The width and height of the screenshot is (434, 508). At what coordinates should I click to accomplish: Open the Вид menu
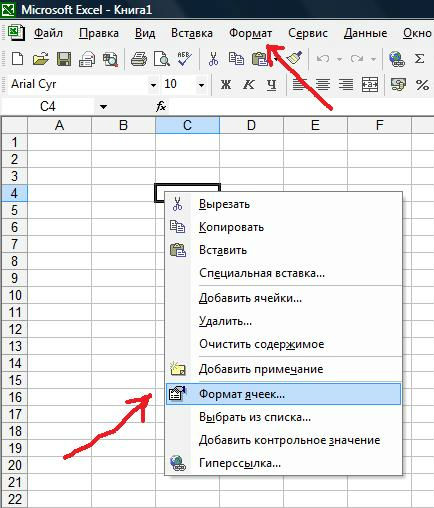pyautogui.click(x=145, y=33)
